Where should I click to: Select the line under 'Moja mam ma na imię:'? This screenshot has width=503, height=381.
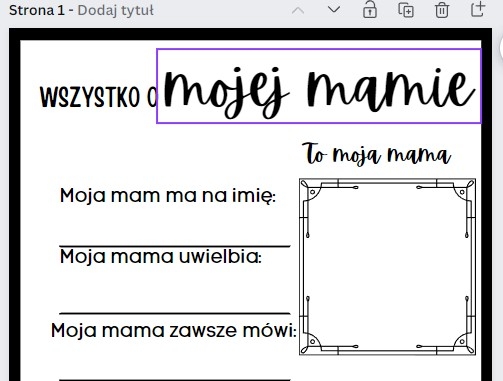175,246
